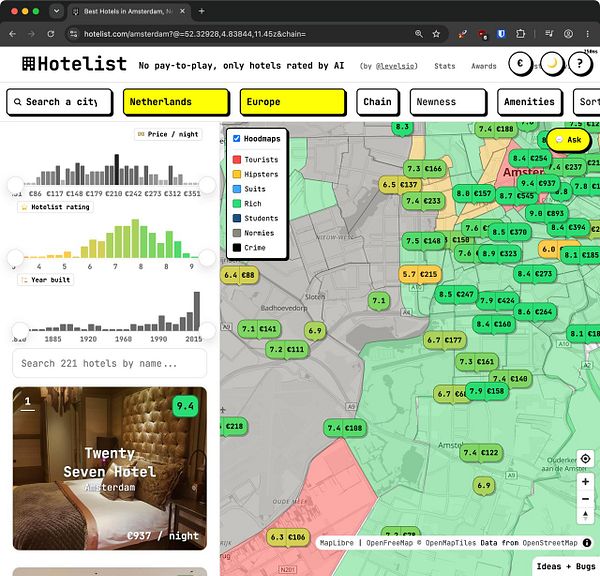Click the Rich green legend swatch
The height and width of the screenshot is (576, 600).
point(237,204)
